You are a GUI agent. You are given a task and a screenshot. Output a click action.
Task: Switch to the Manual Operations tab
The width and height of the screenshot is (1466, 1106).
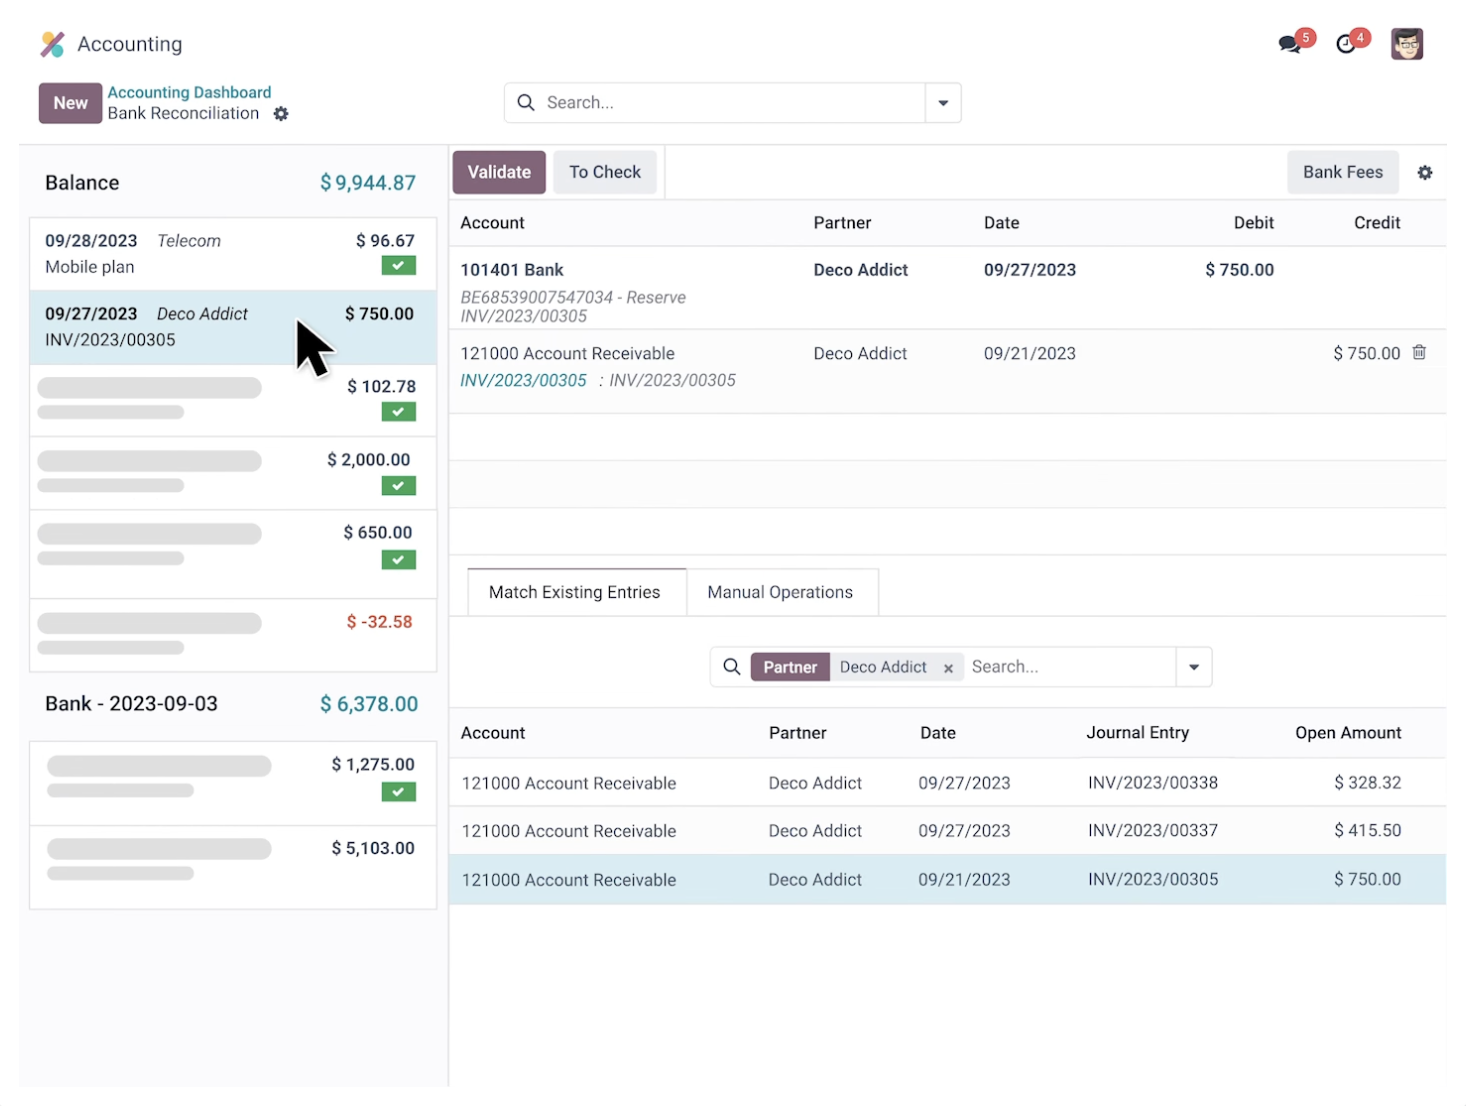tap(780, 592)
